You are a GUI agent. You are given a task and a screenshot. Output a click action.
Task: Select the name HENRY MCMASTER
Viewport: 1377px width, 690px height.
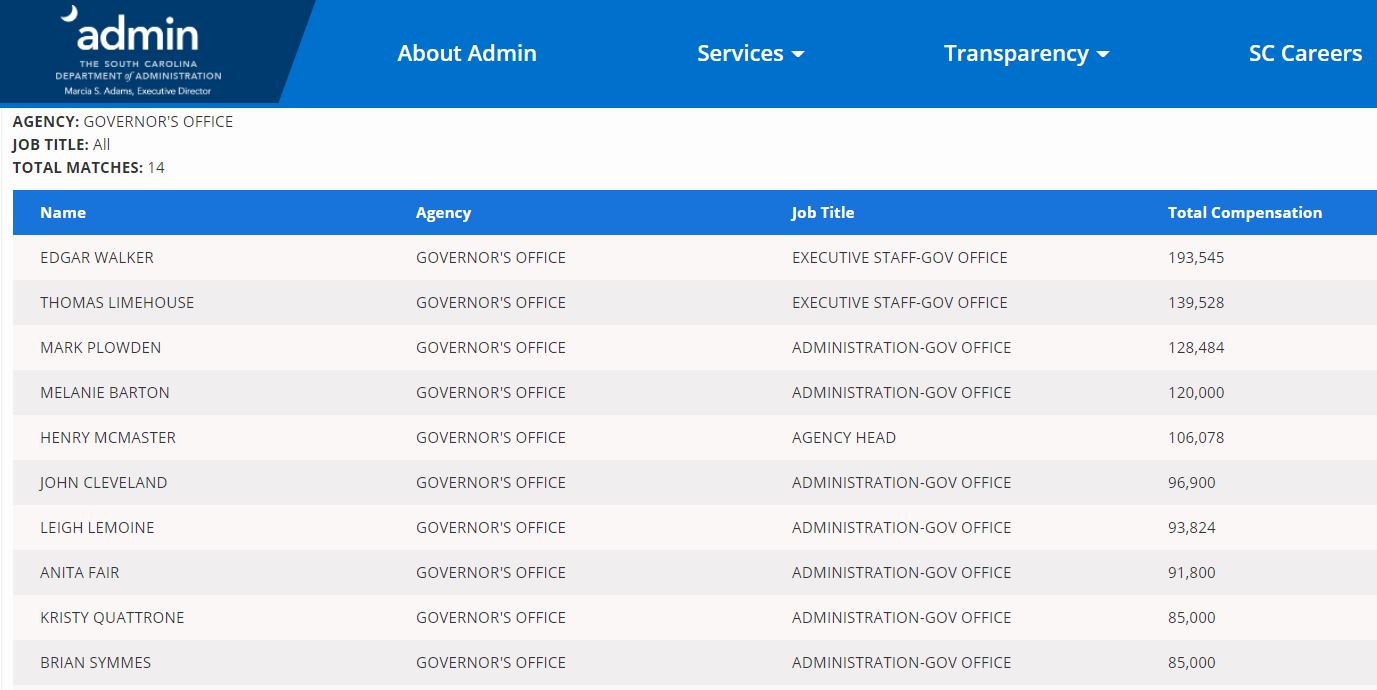coord(108,437)
